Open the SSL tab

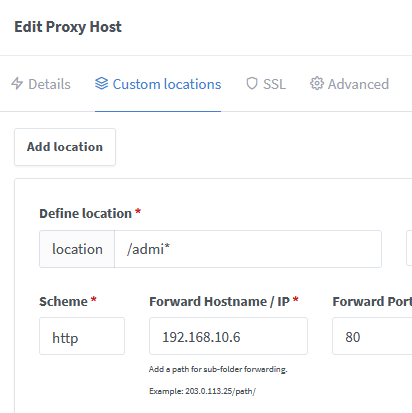(x=266, y=84)
